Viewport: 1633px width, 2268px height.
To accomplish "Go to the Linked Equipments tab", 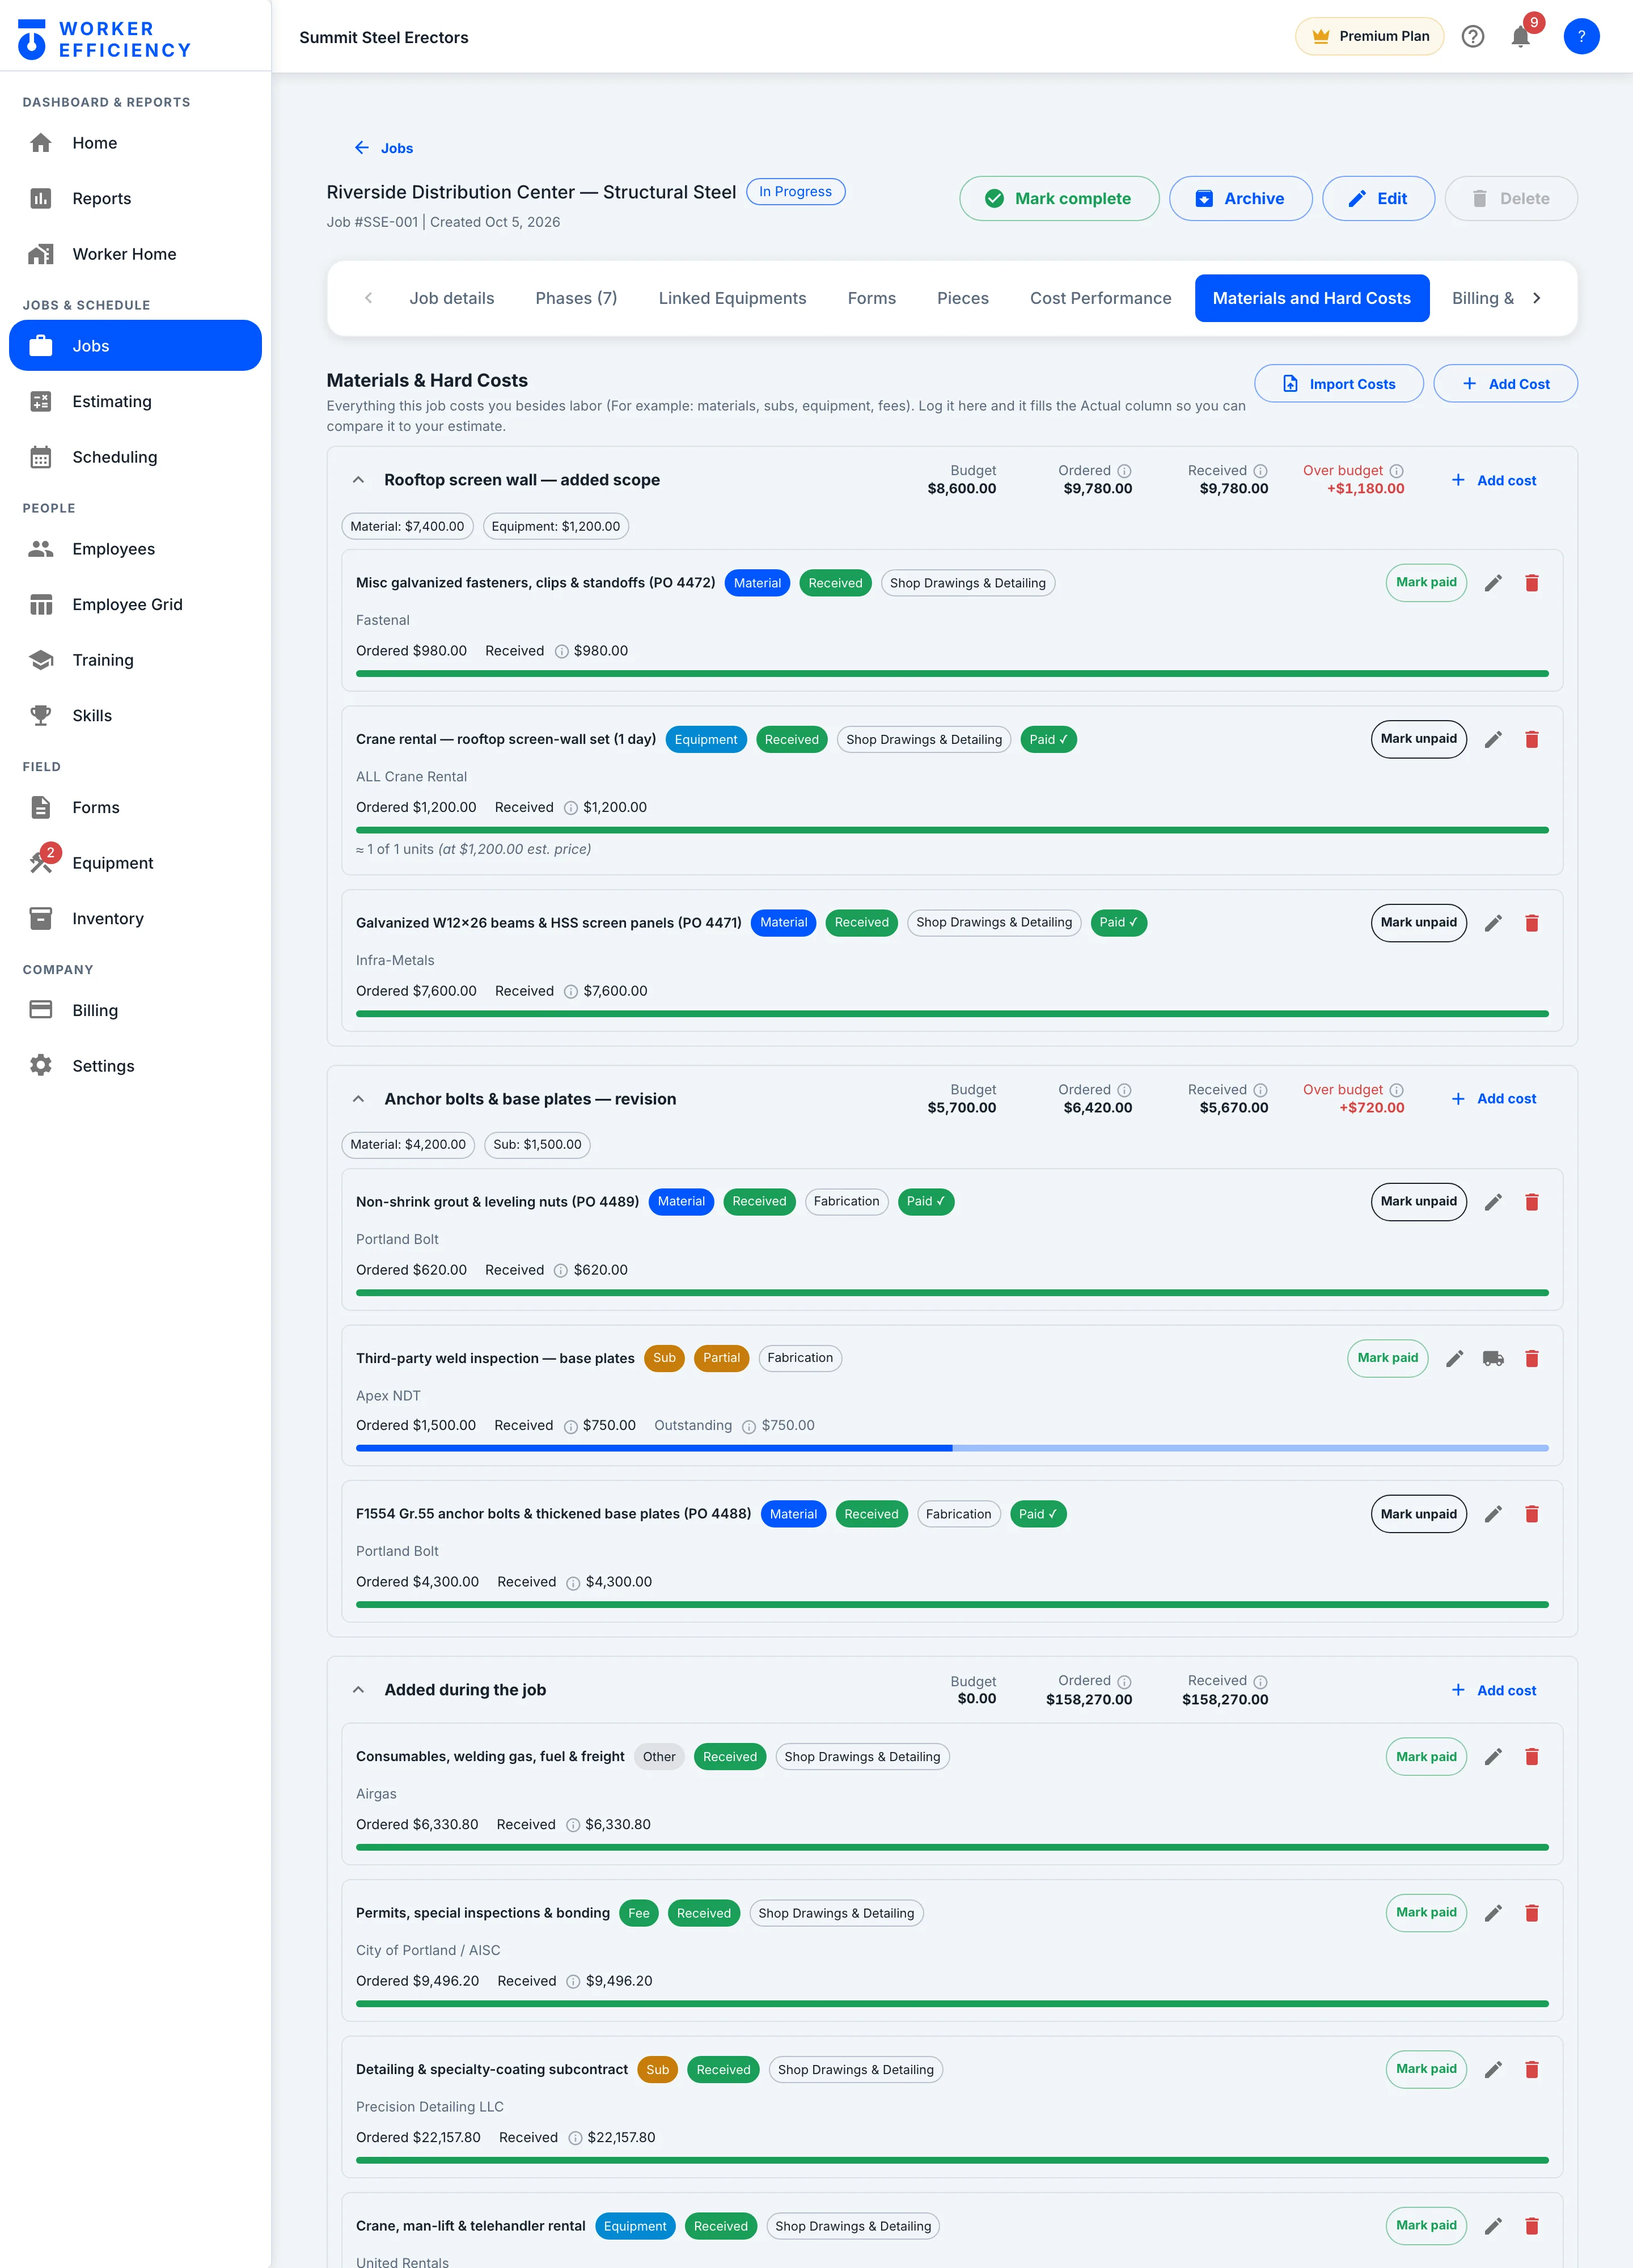I will 732,298.
